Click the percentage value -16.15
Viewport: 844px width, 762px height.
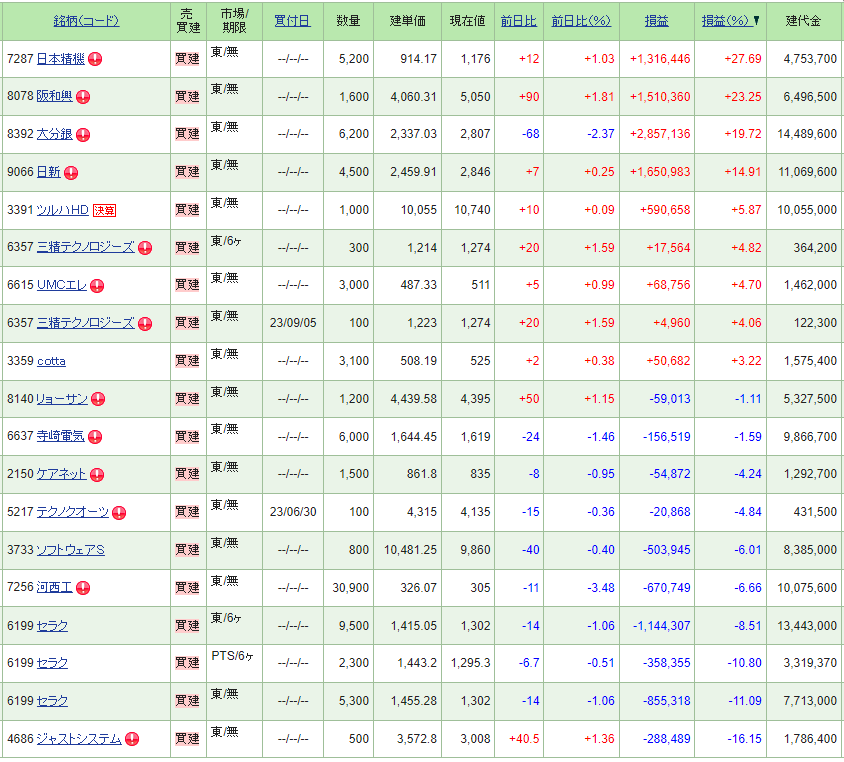[744, 739]
